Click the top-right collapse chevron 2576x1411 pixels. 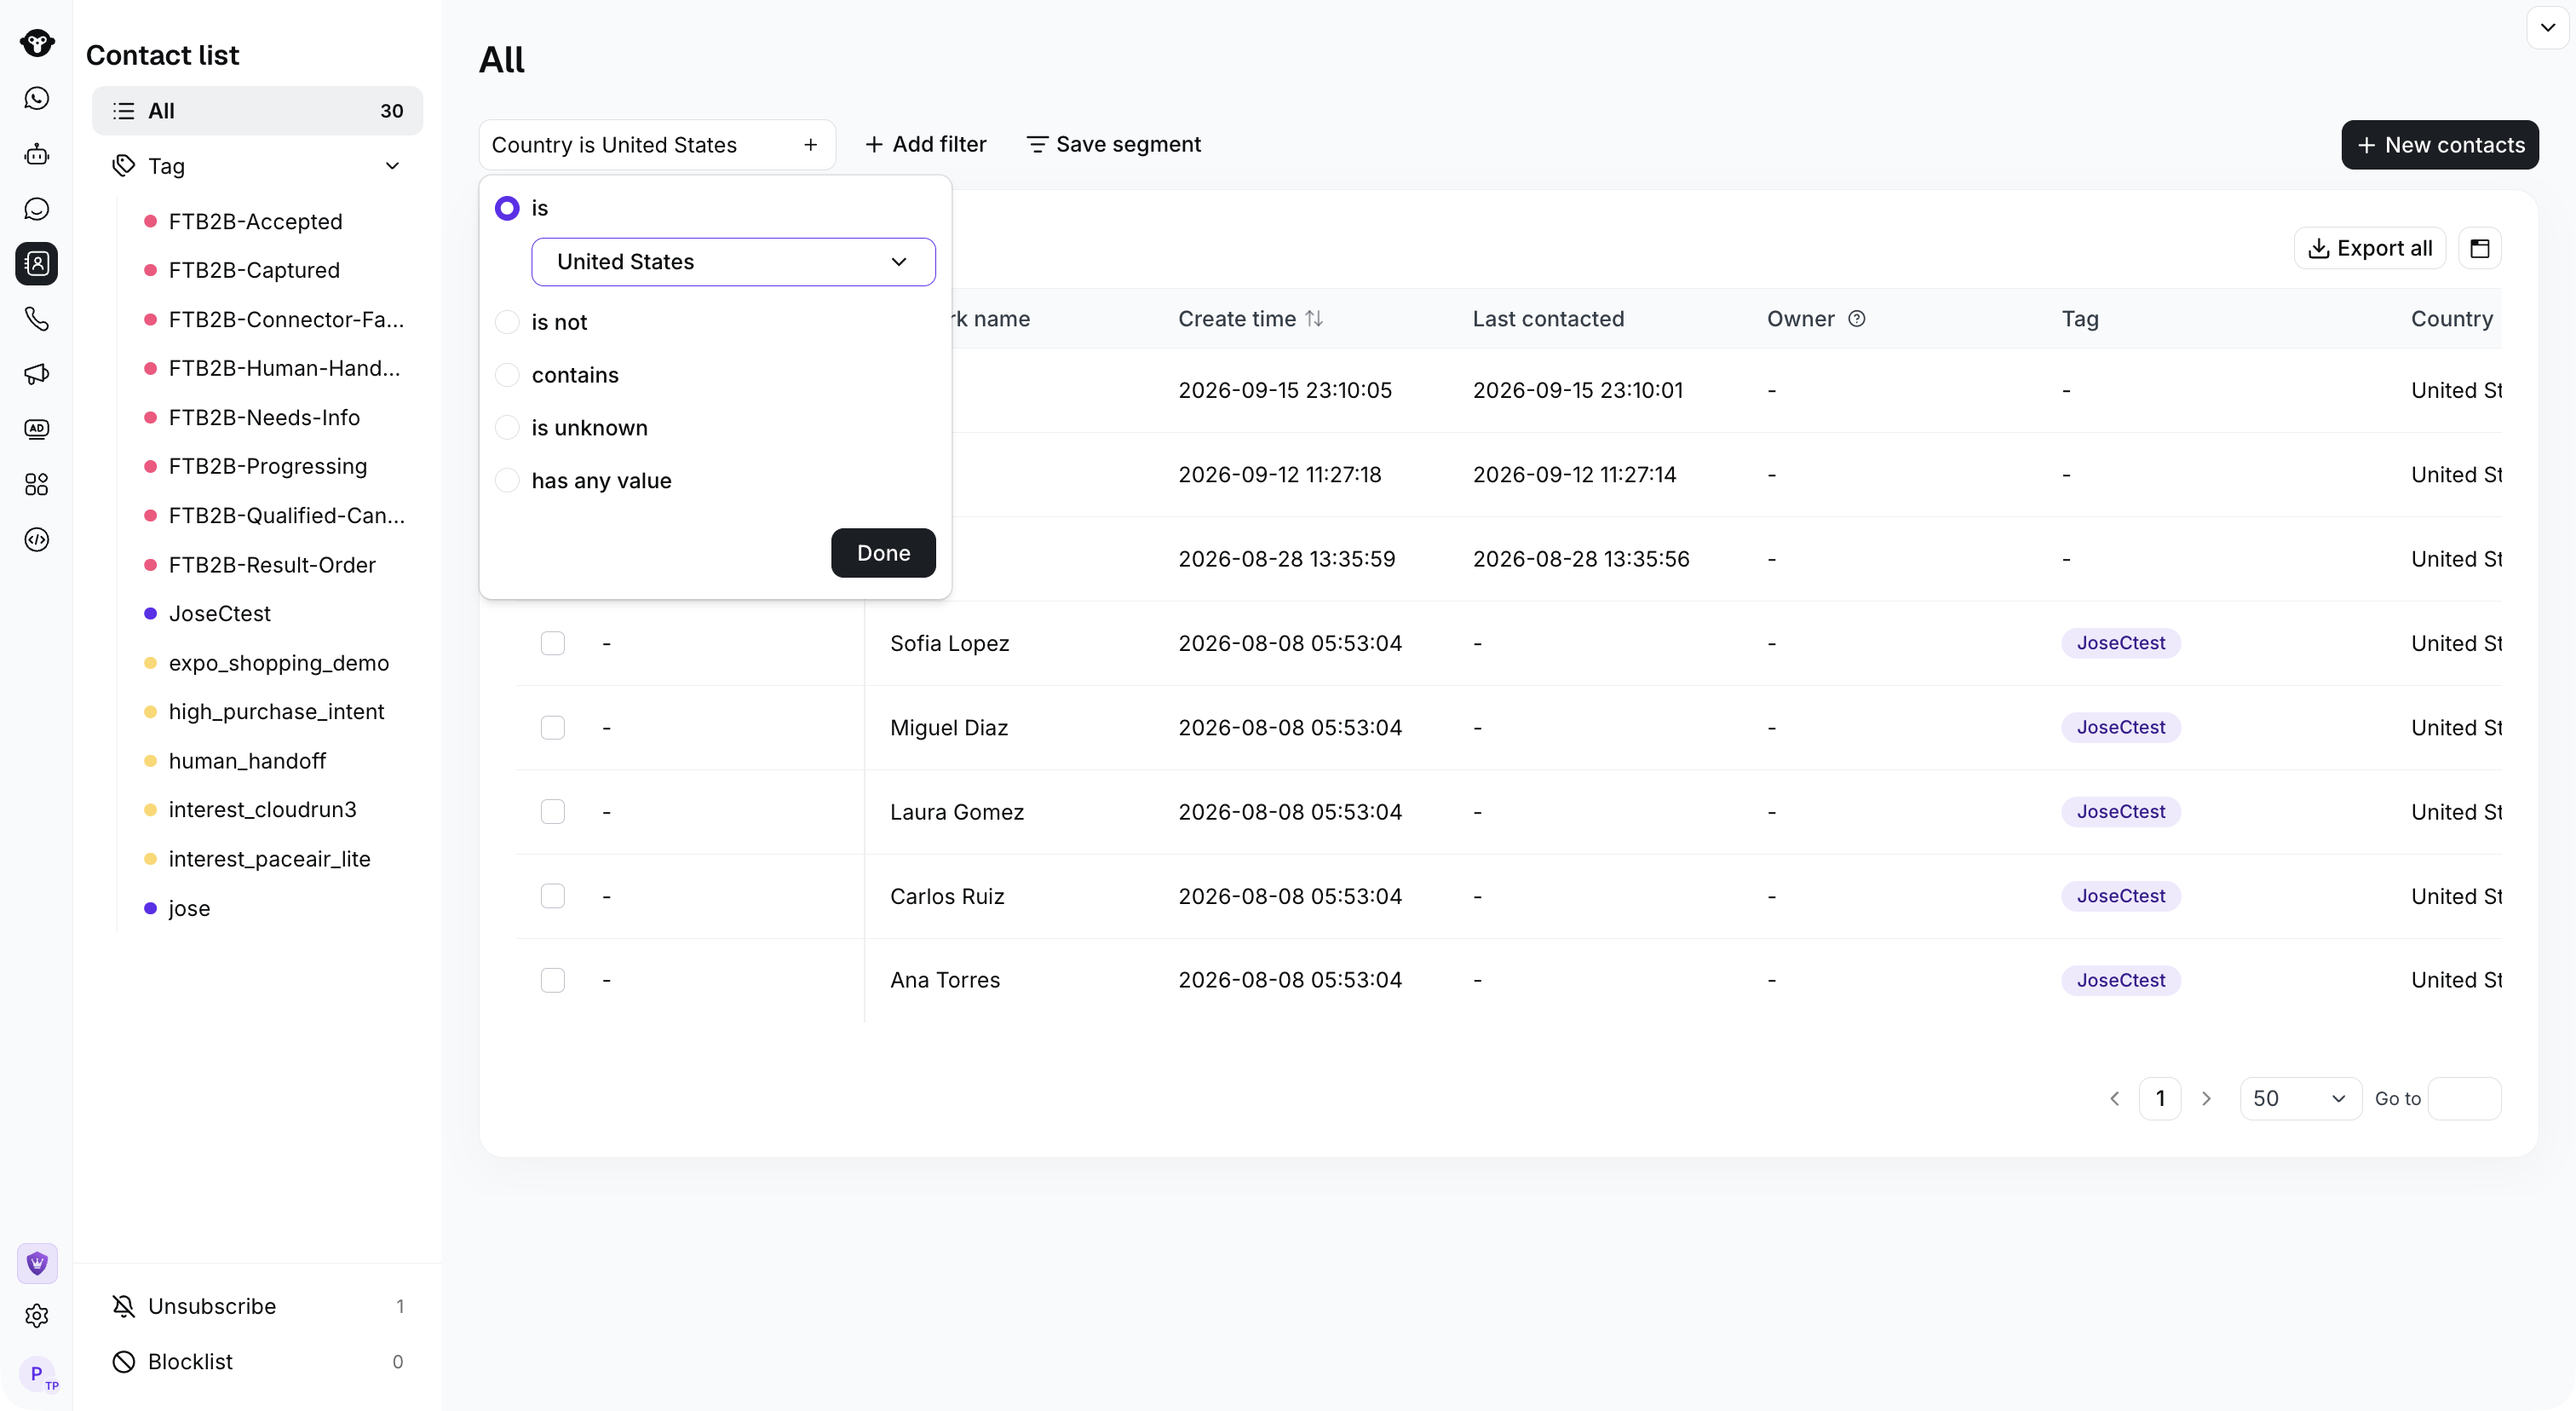pyautogui.click(x=2547, y=28)
